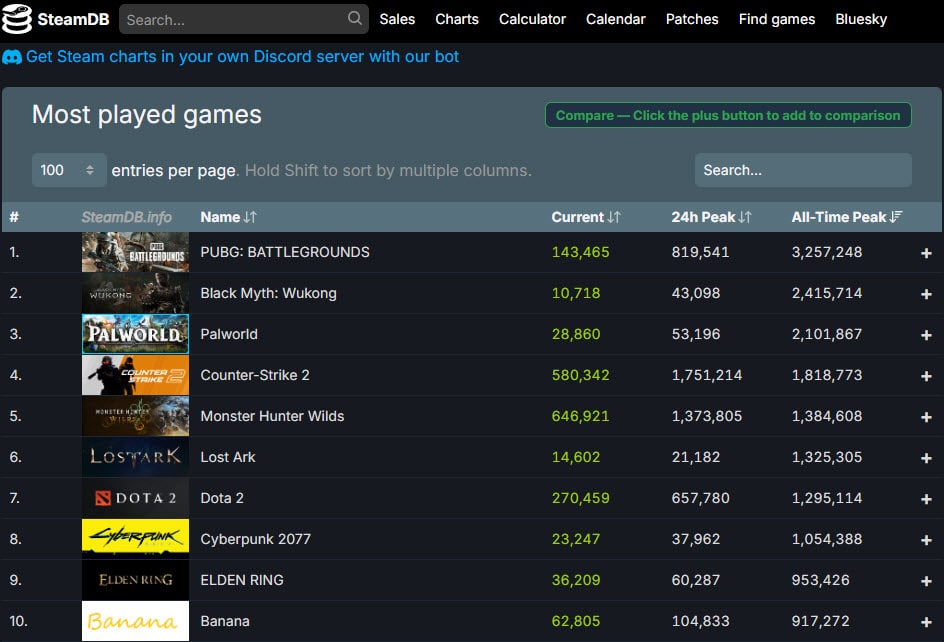The image size is (944, 642).
Task: Open PUBG: BATTLEGROUNDS game thumbnail
Action: coord(135,252)
